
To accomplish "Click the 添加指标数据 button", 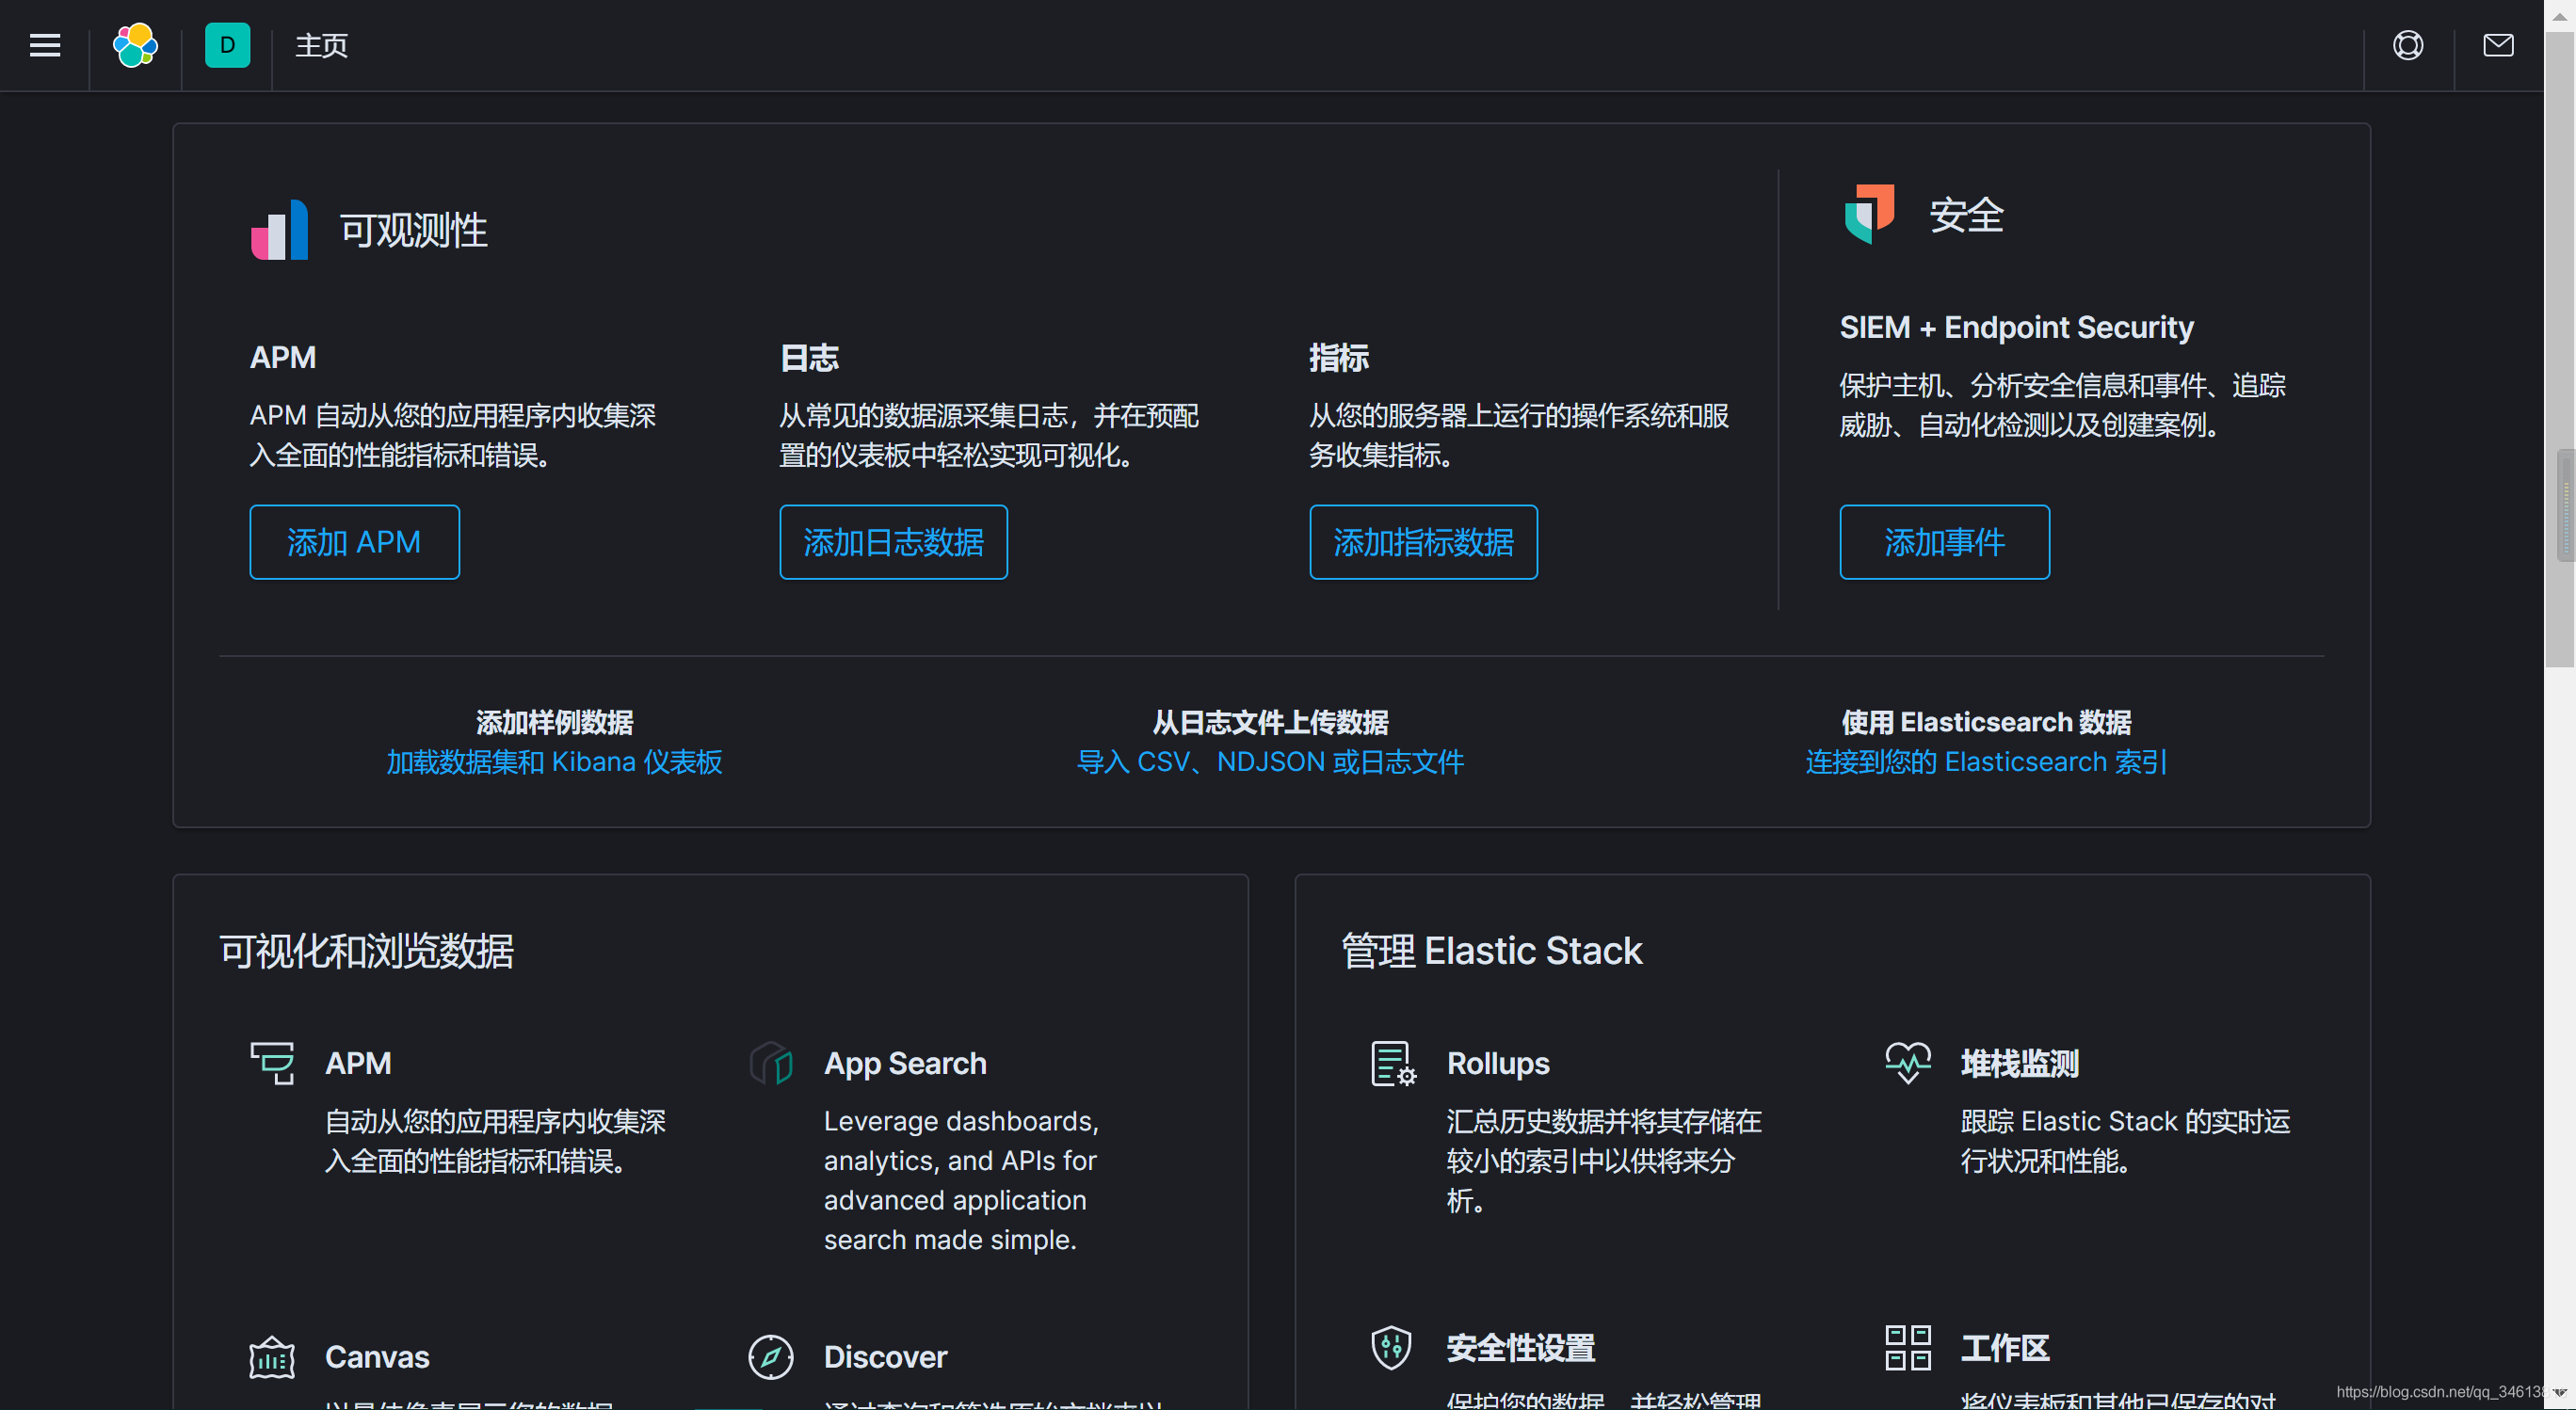I will point(1423,542).
